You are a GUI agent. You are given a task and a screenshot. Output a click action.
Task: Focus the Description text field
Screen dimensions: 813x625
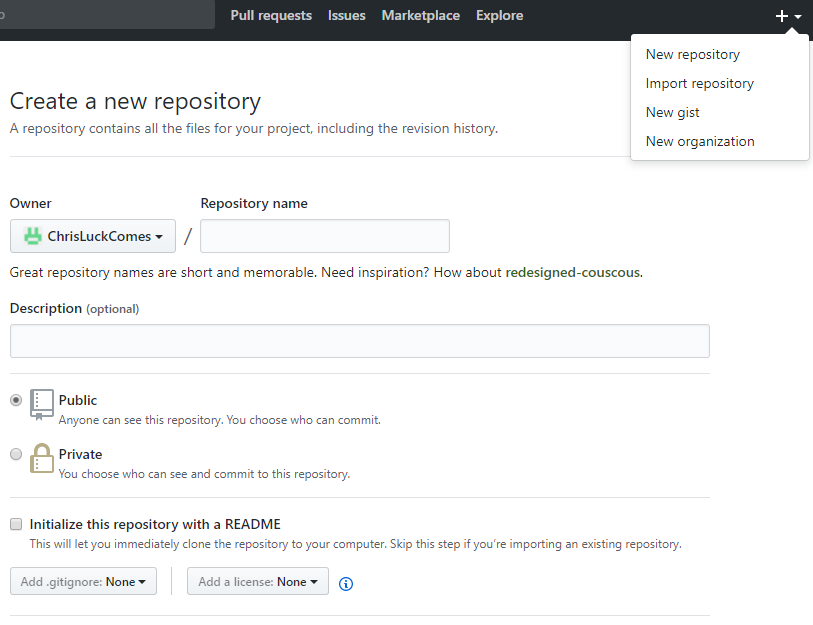[x=360, y=341]
